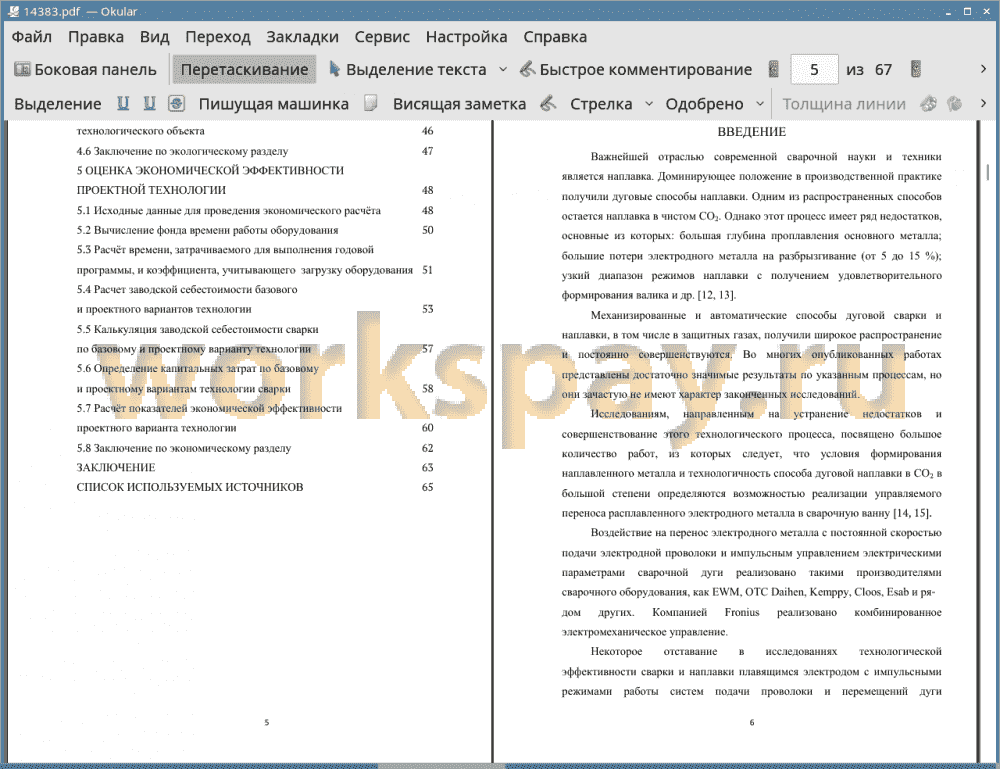Click '5 ОЦЕНКА ЭКОНОМИЧЕСКОЙ ЭФФЕКТИВНОСТИ' heading
This screenshot has height=769, width=1000.
210,170
